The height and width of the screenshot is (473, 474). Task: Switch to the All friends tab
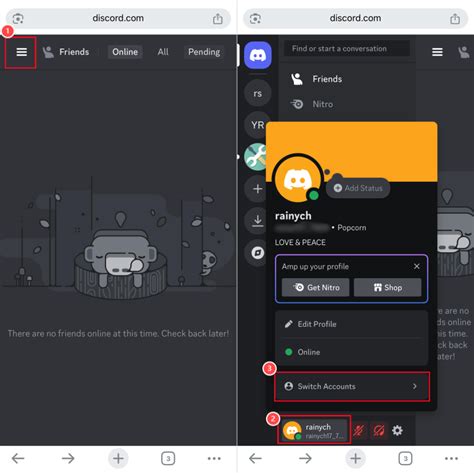[x=163, y=52]
